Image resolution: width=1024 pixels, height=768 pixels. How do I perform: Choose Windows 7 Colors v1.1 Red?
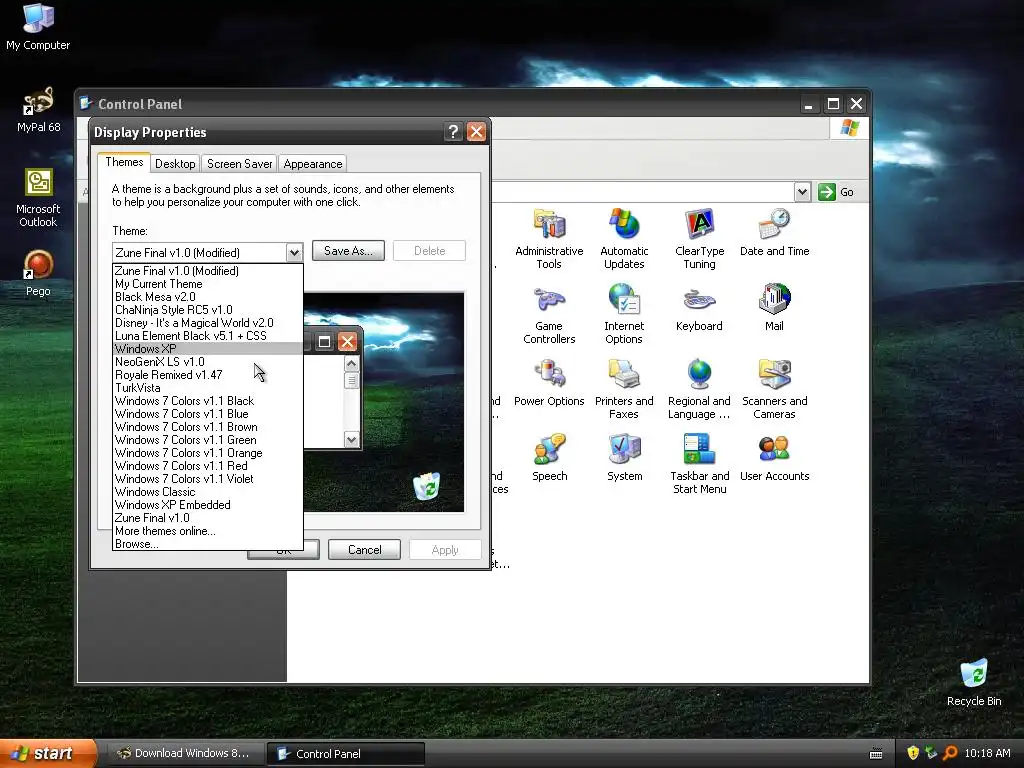pos(208,466)
